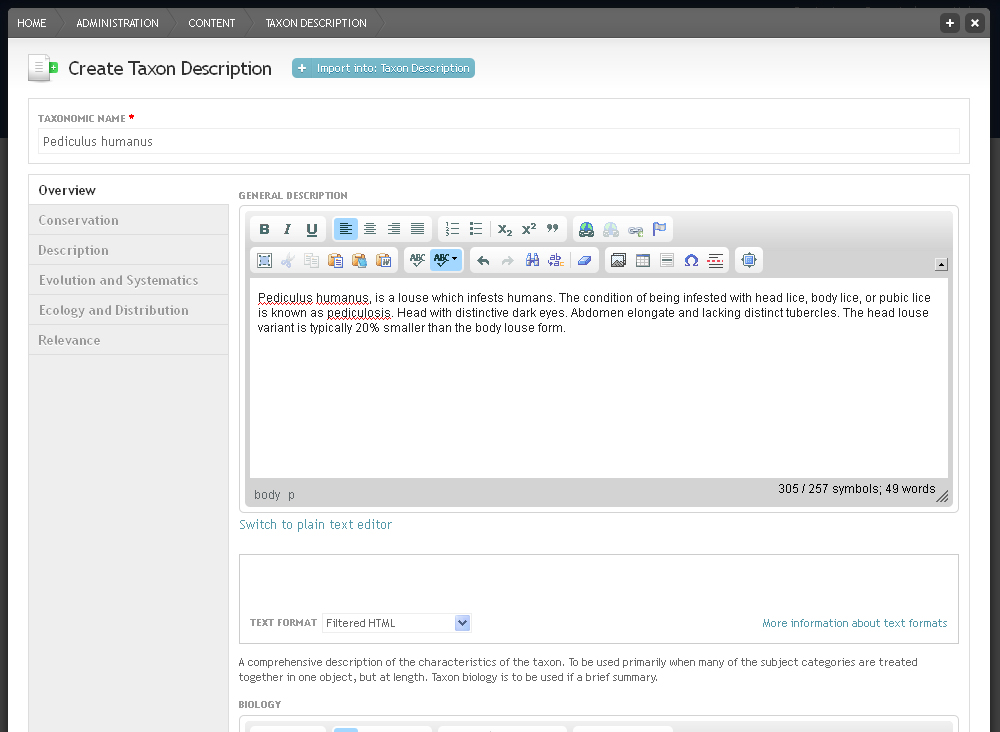Click Switch to plain text editor link

[315, 524]
